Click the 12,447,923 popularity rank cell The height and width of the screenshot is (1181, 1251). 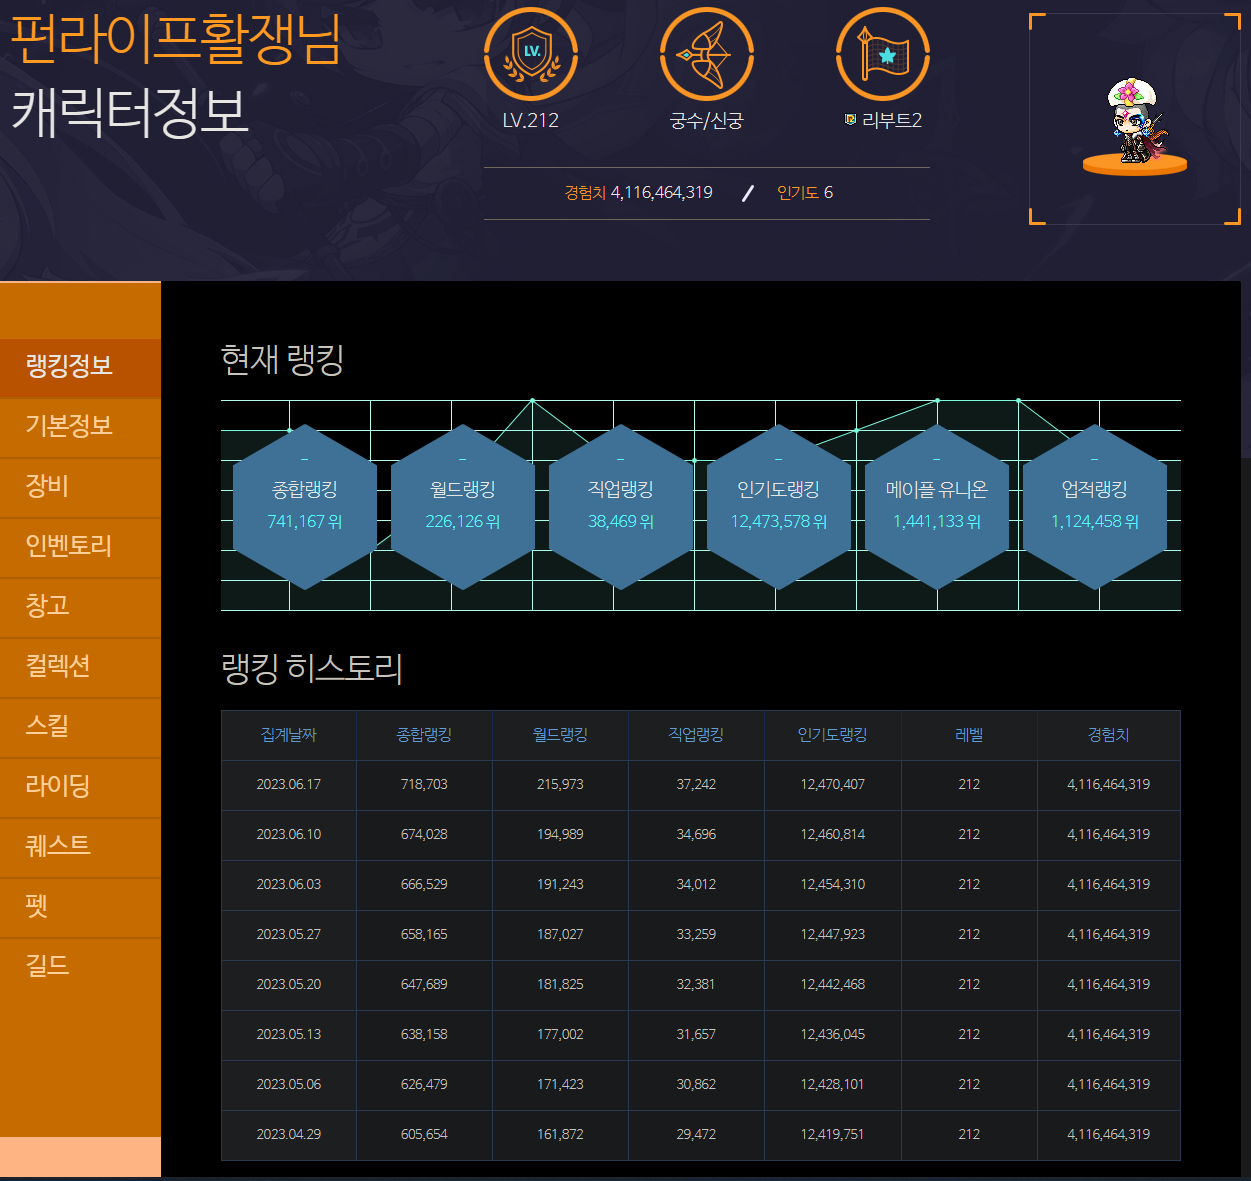(x=832, y=935)
